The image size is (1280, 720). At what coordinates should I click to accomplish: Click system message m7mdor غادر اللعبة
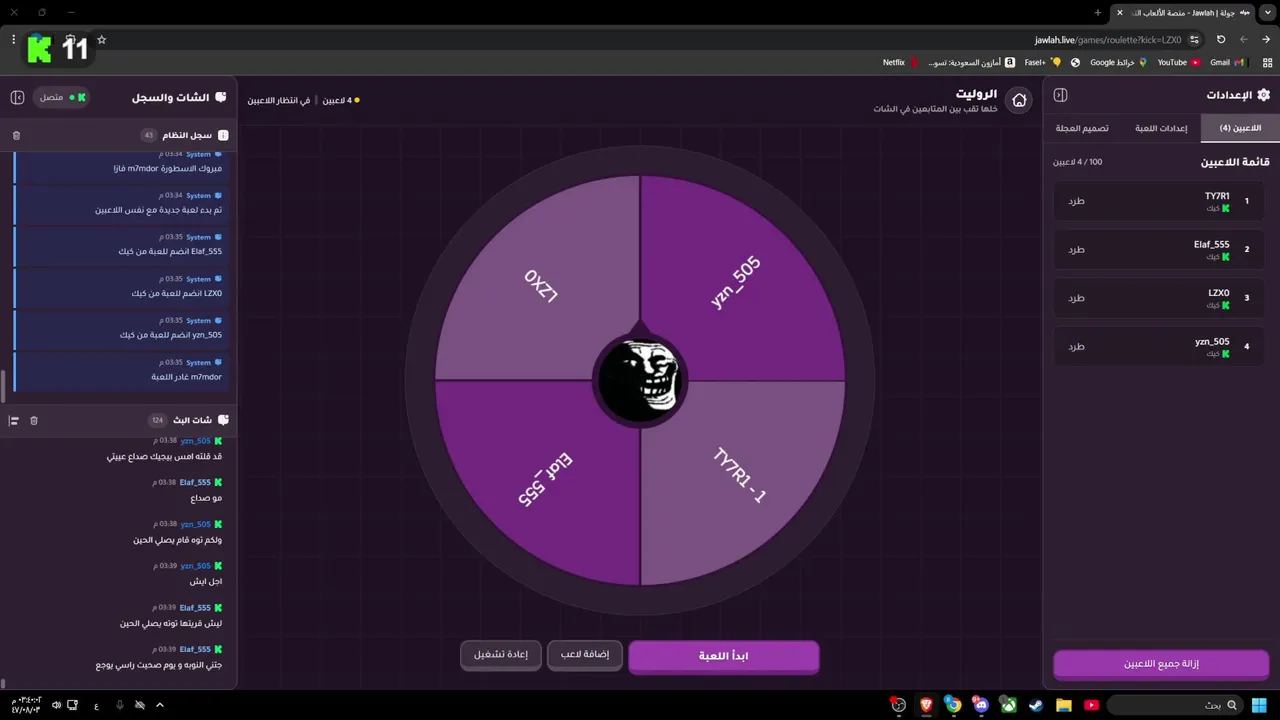click(186, 377)
